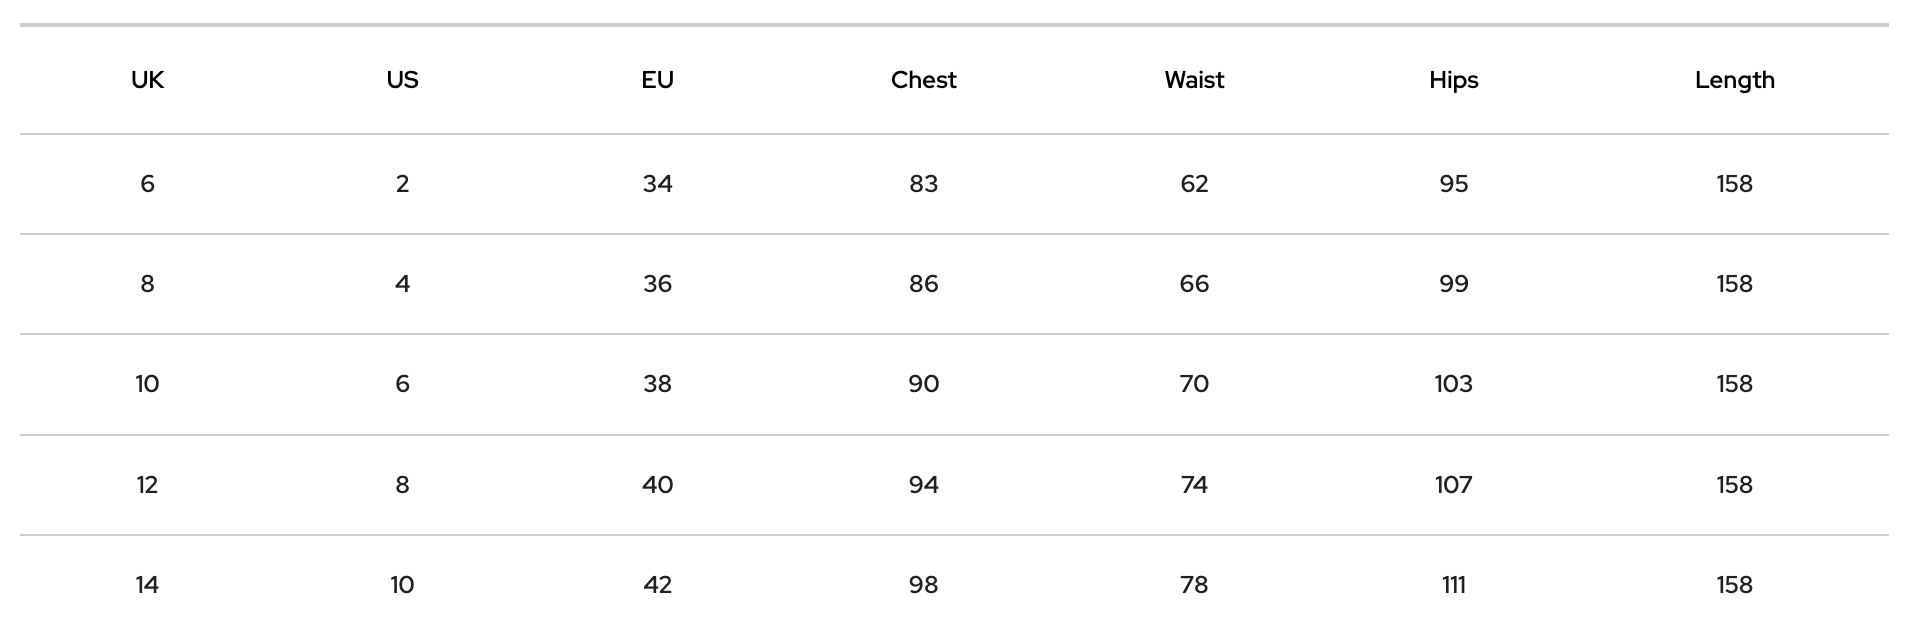This screenshot has height=632, width=1916.
Task: Select chest measurement 90
Action: click(923, 384)
